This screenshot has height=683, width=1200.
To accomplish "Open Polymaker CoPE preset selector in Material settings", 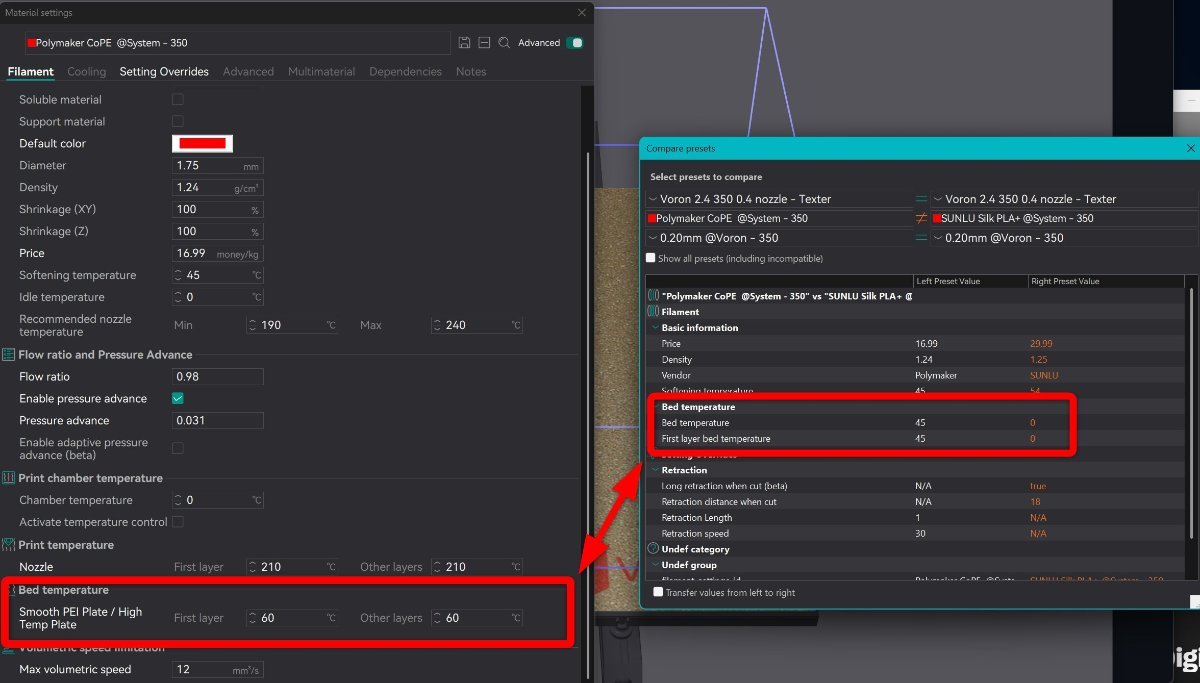I will pyautogui.click(x=238, y=43).
